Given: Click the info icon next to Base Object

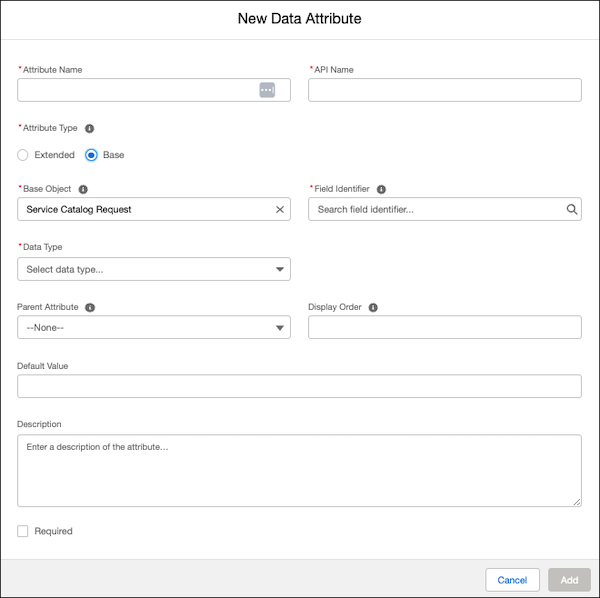Looking at the screenshot, I should [83, 188].
